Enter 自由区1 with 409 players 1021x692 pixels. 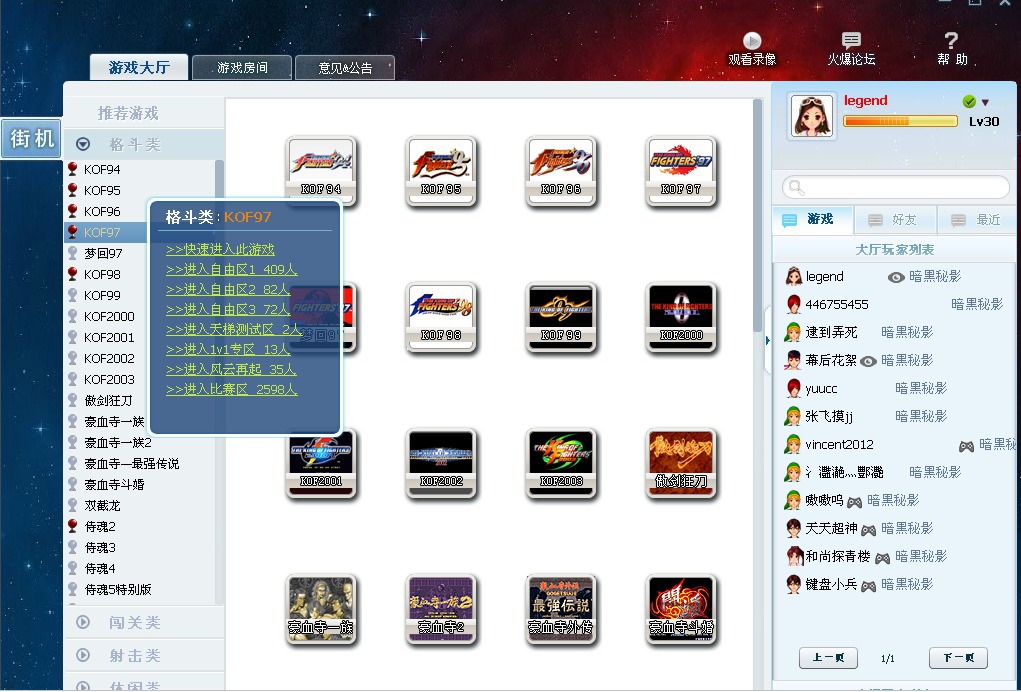231,270
